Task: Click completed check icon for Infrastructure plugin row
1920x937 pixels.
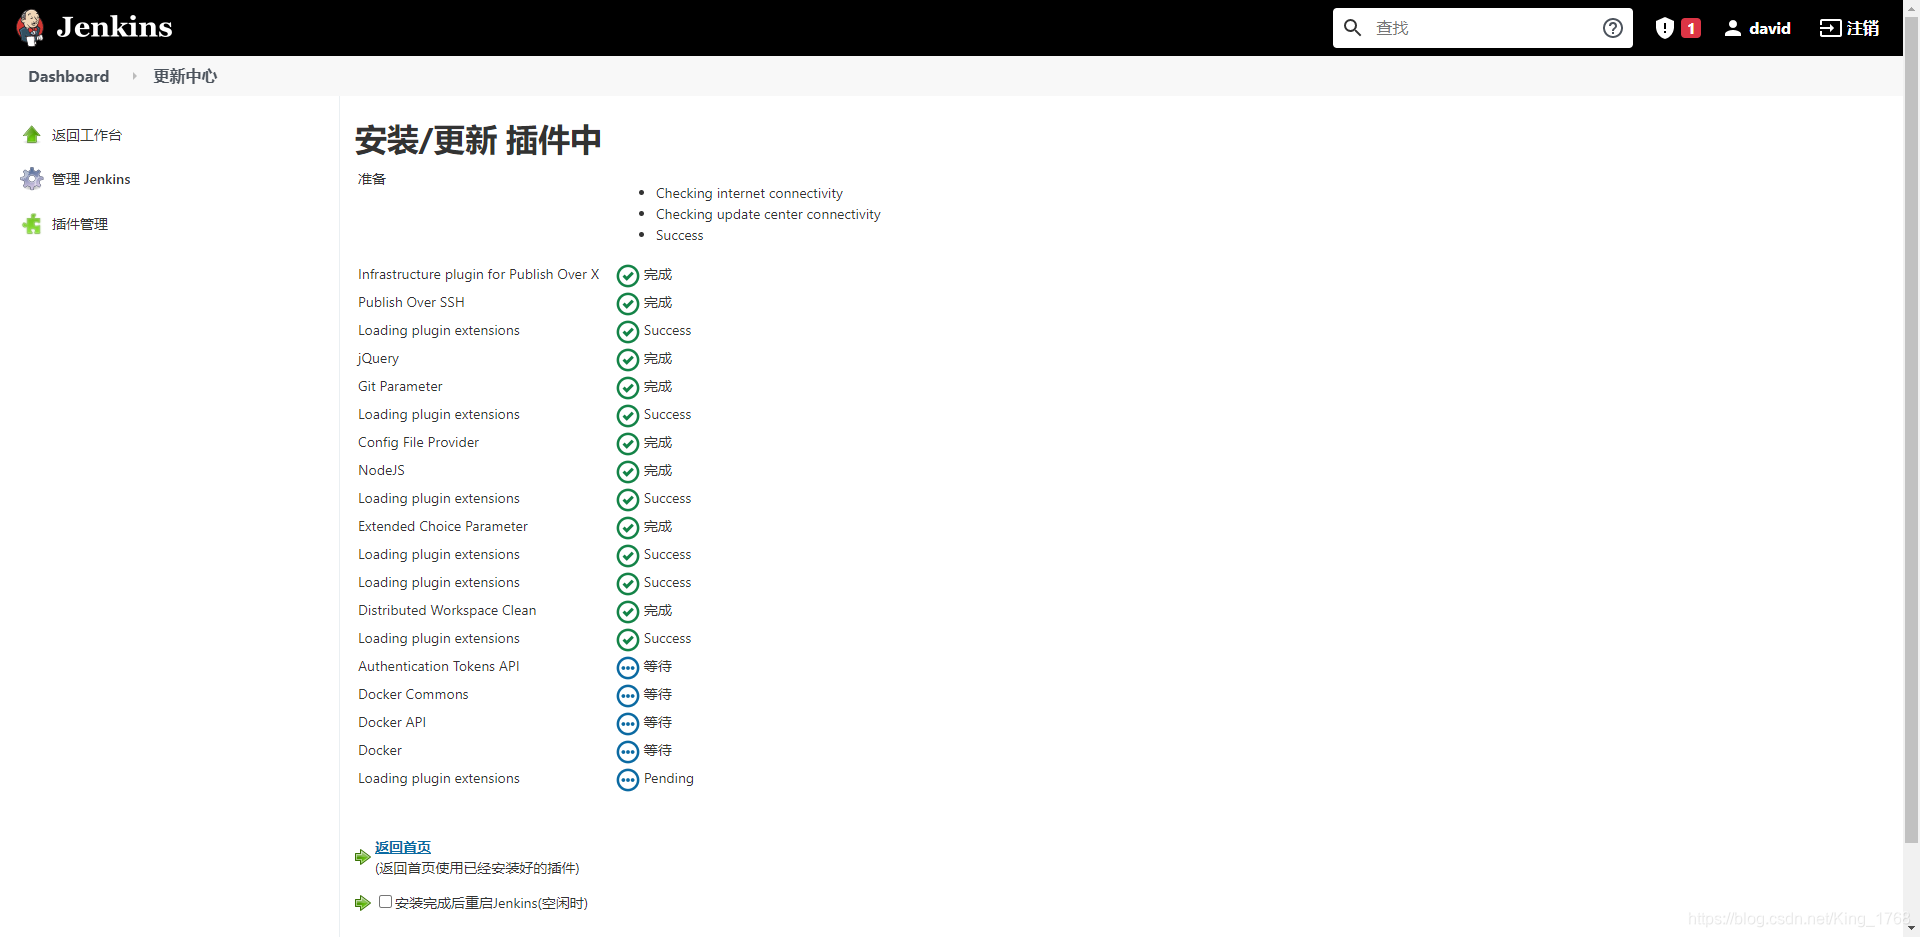Action: click(x=628, y=275)
